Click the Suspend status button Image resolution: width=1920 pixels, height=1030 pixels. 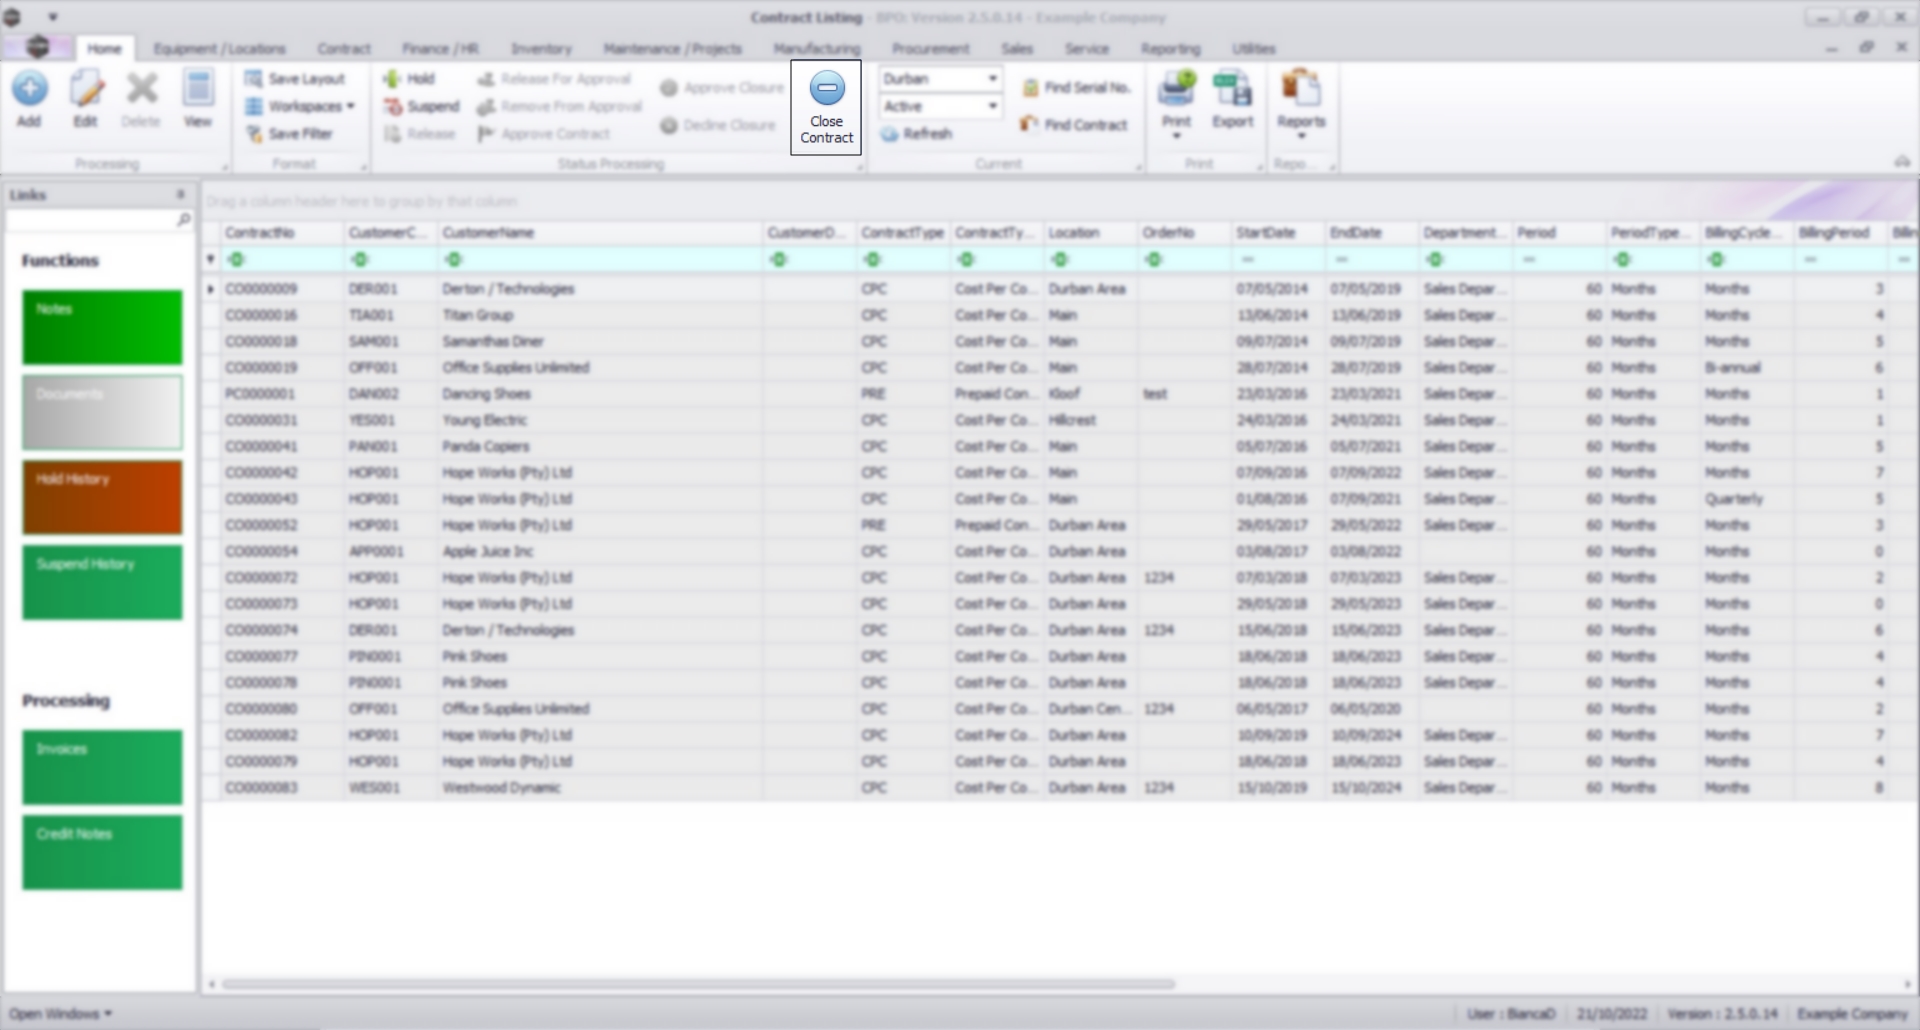pyautogui.click(x=421, y=106)
